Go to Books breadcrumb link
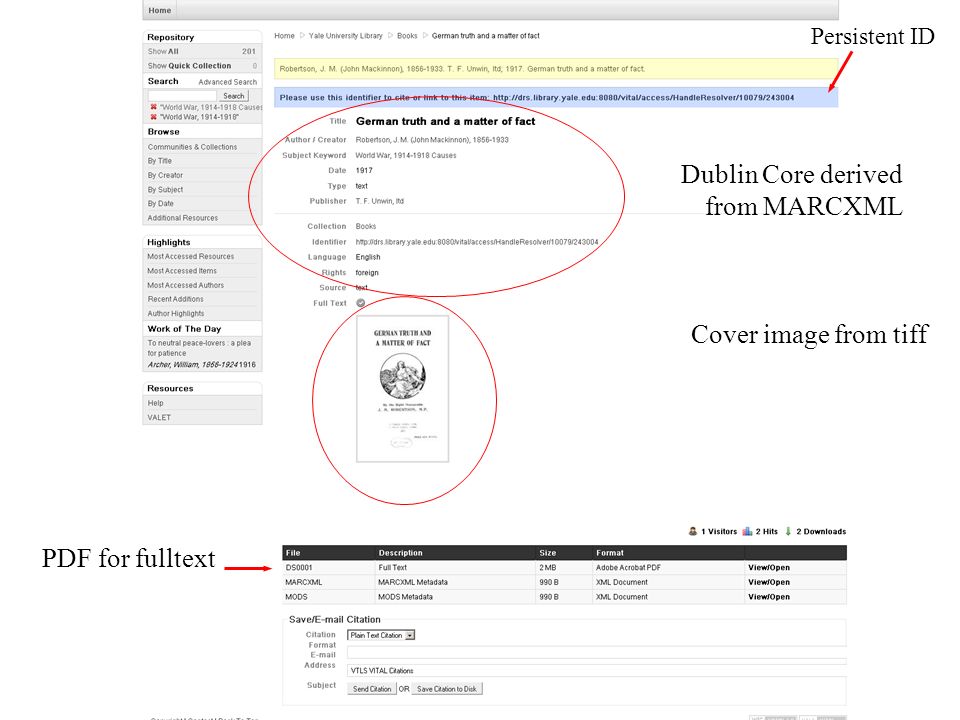The height and width of the screenshot is (720, 960). coord(407,36)
